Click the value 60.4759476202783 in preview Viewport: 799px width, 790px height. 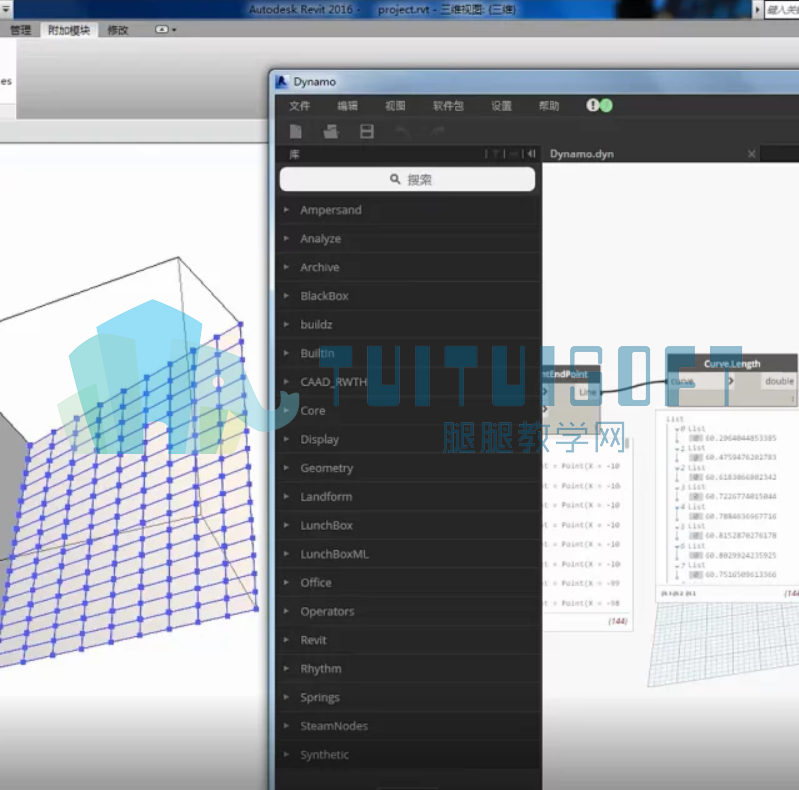pyautogui.click(x=741, y=457)
